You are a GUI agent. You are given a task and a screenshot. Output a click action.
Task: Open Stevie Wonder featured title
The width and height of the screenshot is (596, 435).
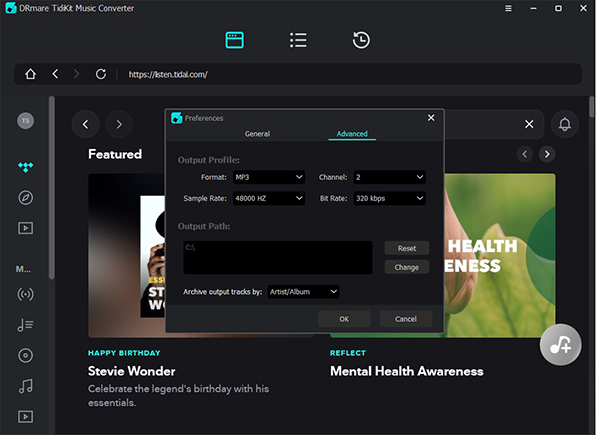coord(132,371)
